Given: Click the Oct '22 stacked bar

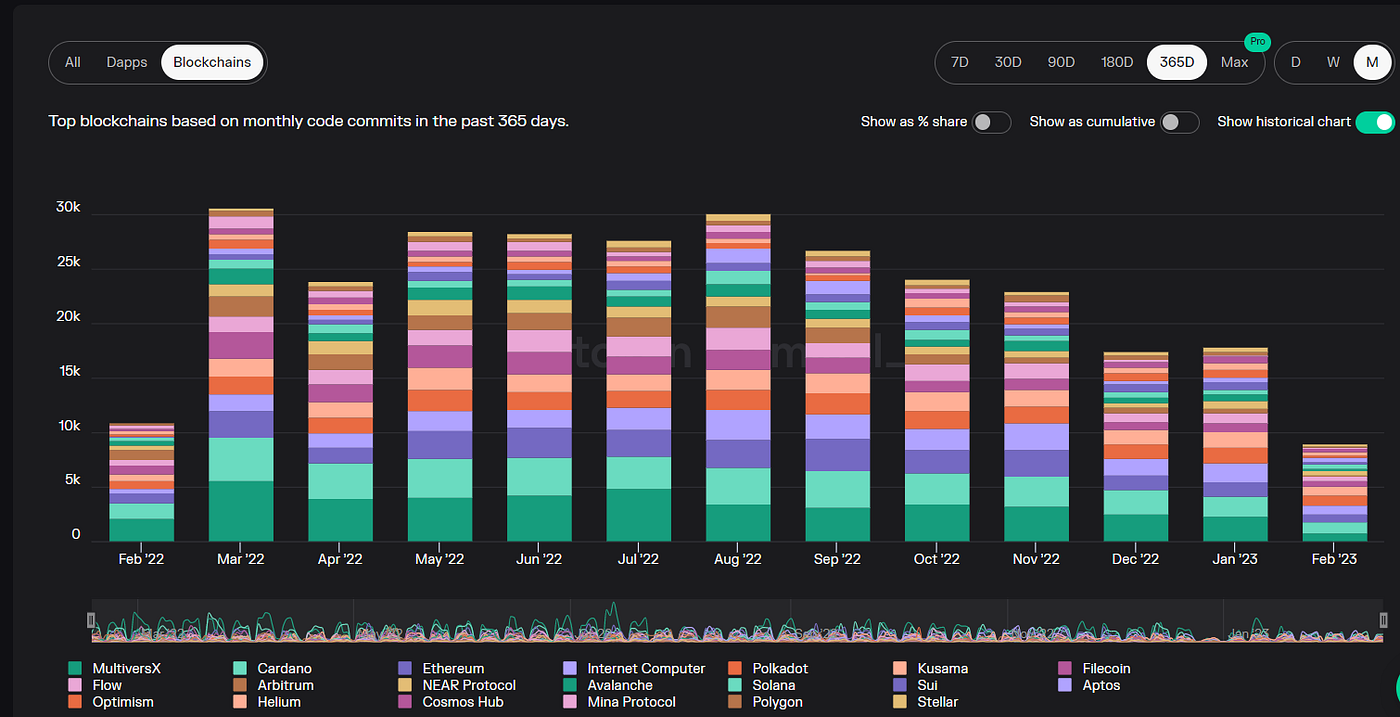Looking at the screenshot, I should tap(937, 410).
